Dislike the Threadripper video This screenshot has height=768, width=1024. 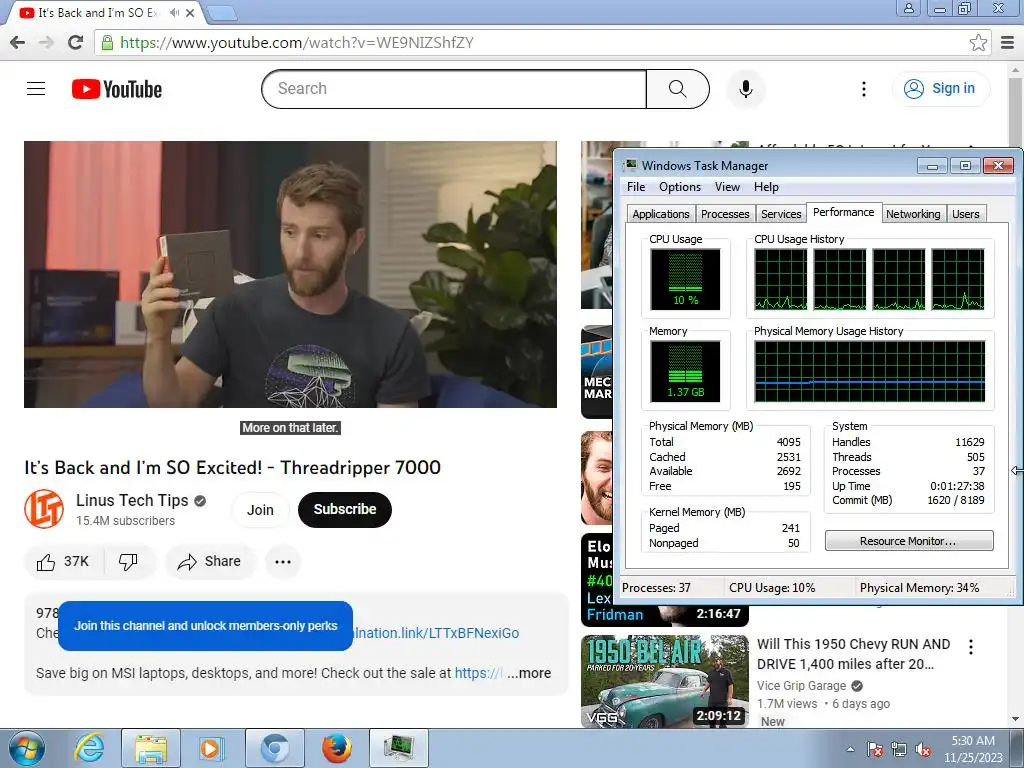[128, 562]
